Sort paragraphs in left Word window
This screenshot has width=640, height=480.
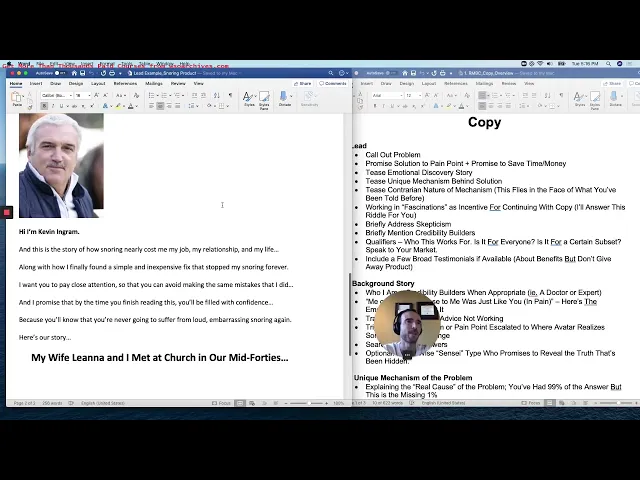pos(217,95)
